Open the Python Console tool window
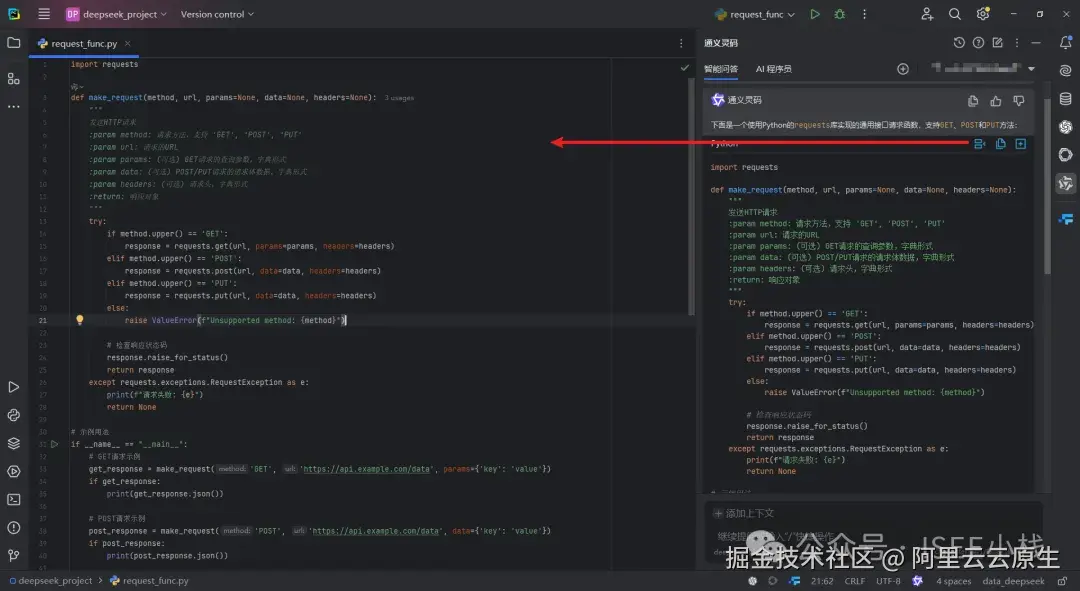This screenshot has width=1080, height=591. (x=13, y=415)
